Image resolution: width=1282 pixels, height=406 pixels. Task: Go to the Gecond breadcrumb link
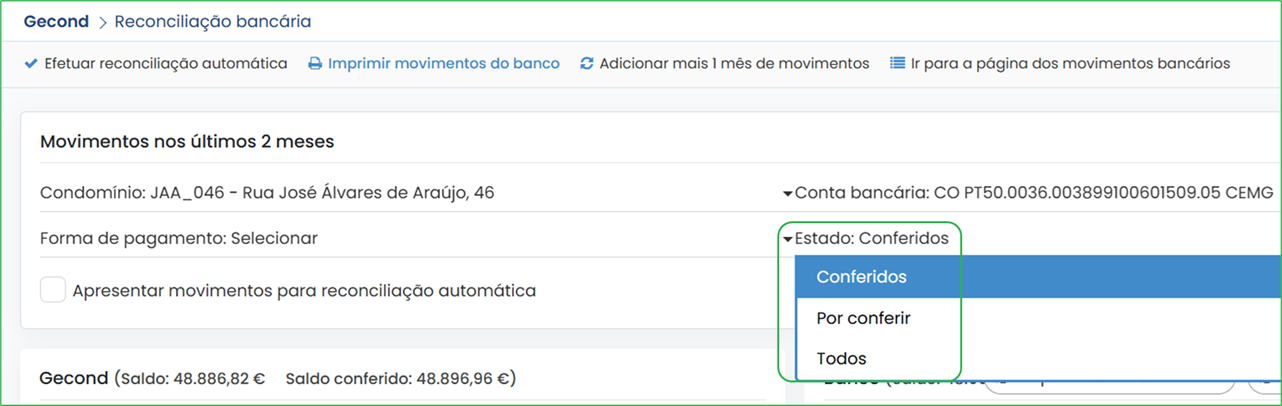[55, 21]
